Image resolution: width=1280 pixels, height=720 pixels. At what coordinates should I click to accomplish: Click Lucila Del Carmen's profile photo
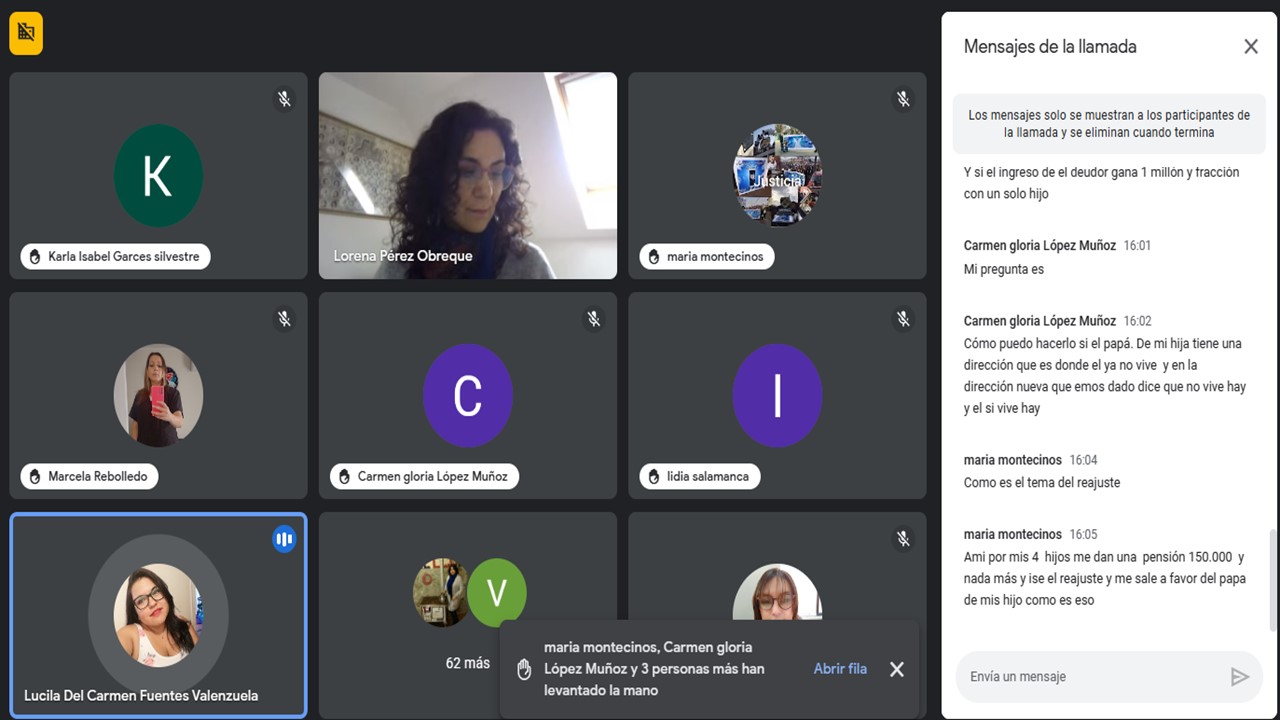click(x=158, y=614)
